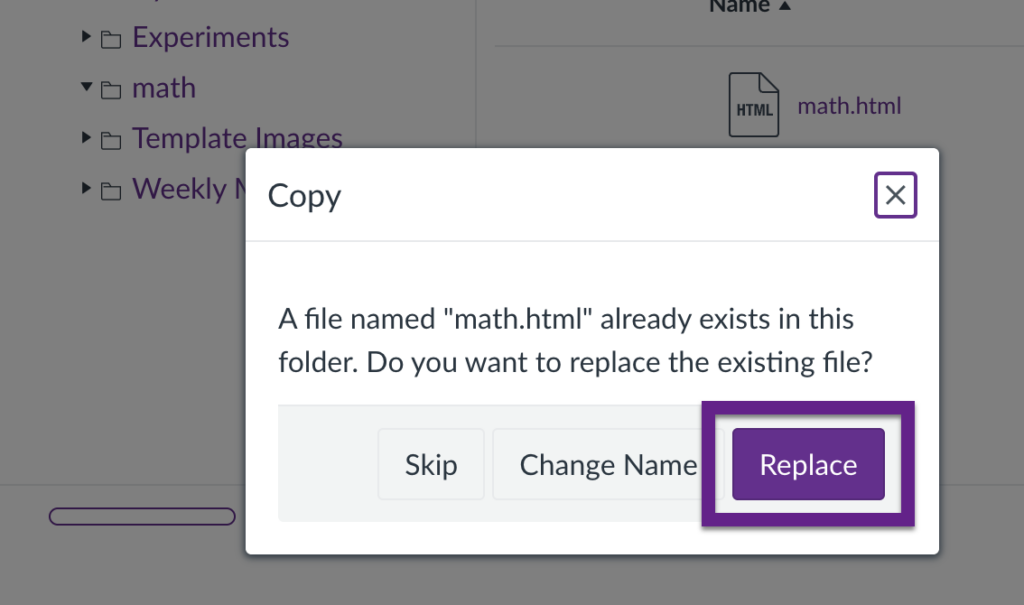Click the math folder icon
The width and height of the screenshot is (1024, 605).
coord(111,90)
